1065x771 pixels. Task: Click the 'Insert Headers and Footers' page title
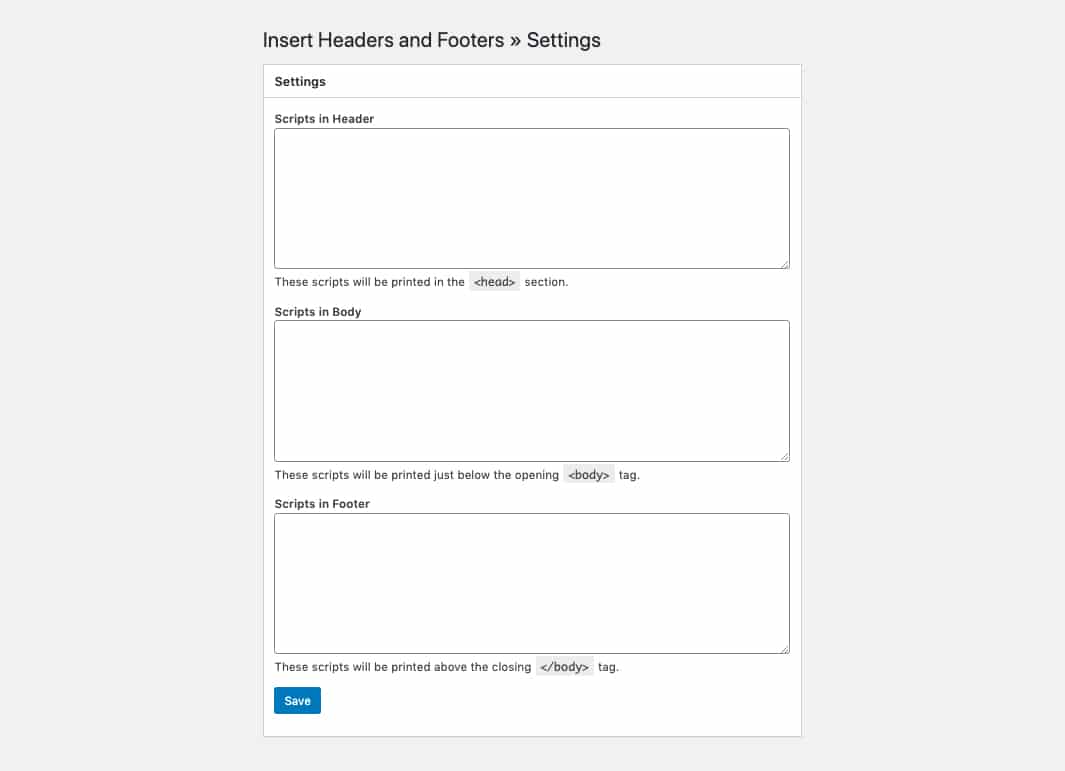pos(384,40)
